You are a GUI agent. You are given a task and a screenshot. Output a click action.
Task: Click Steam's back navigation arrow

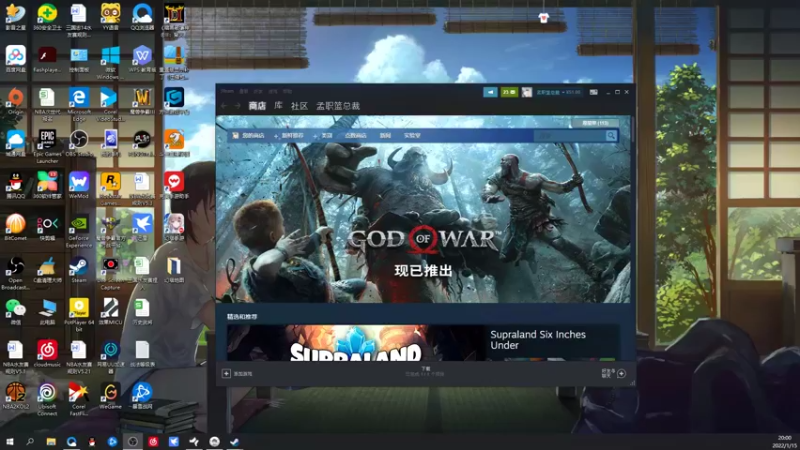tap(224, 106)
